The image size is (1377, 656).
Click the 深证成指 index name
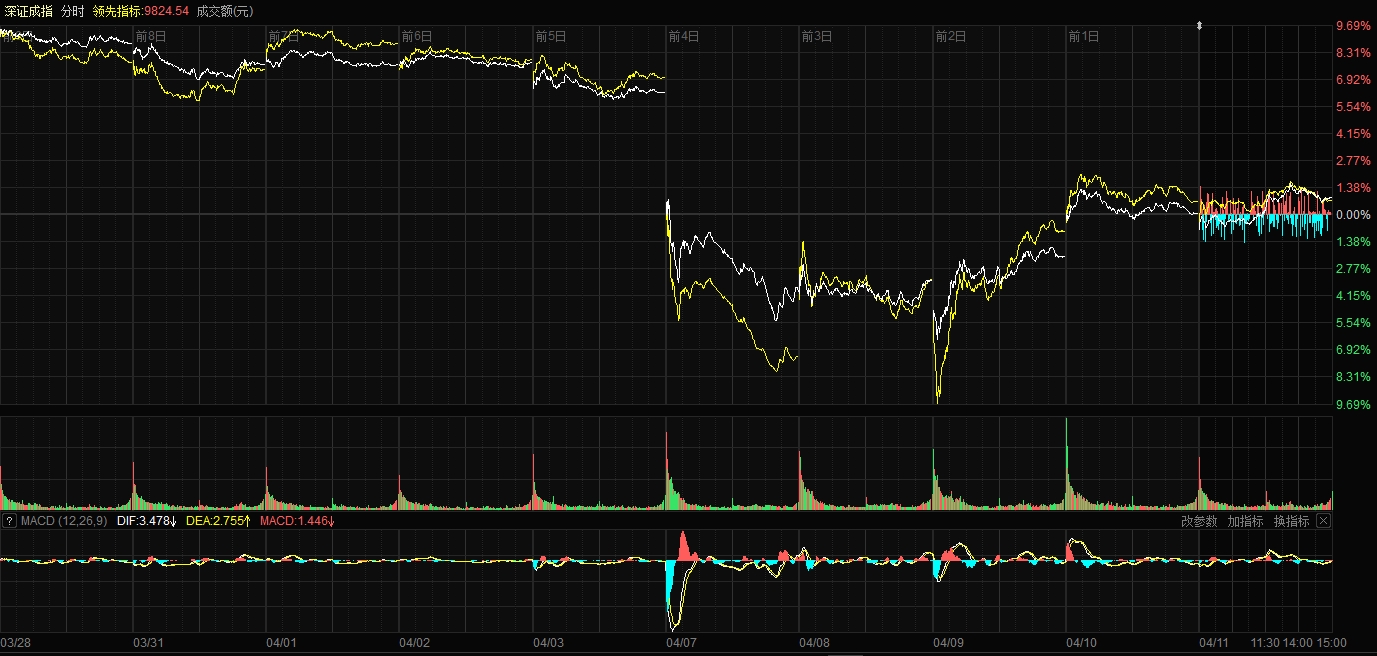tap(27, 11)
